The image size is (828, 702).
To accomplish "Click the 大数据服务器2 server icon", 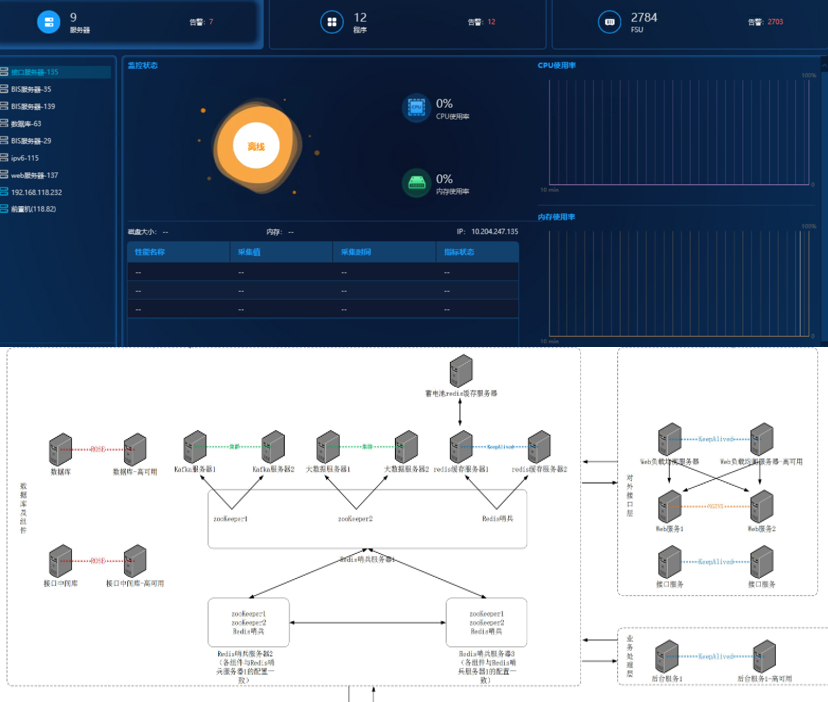I will (x=406, y=447).
